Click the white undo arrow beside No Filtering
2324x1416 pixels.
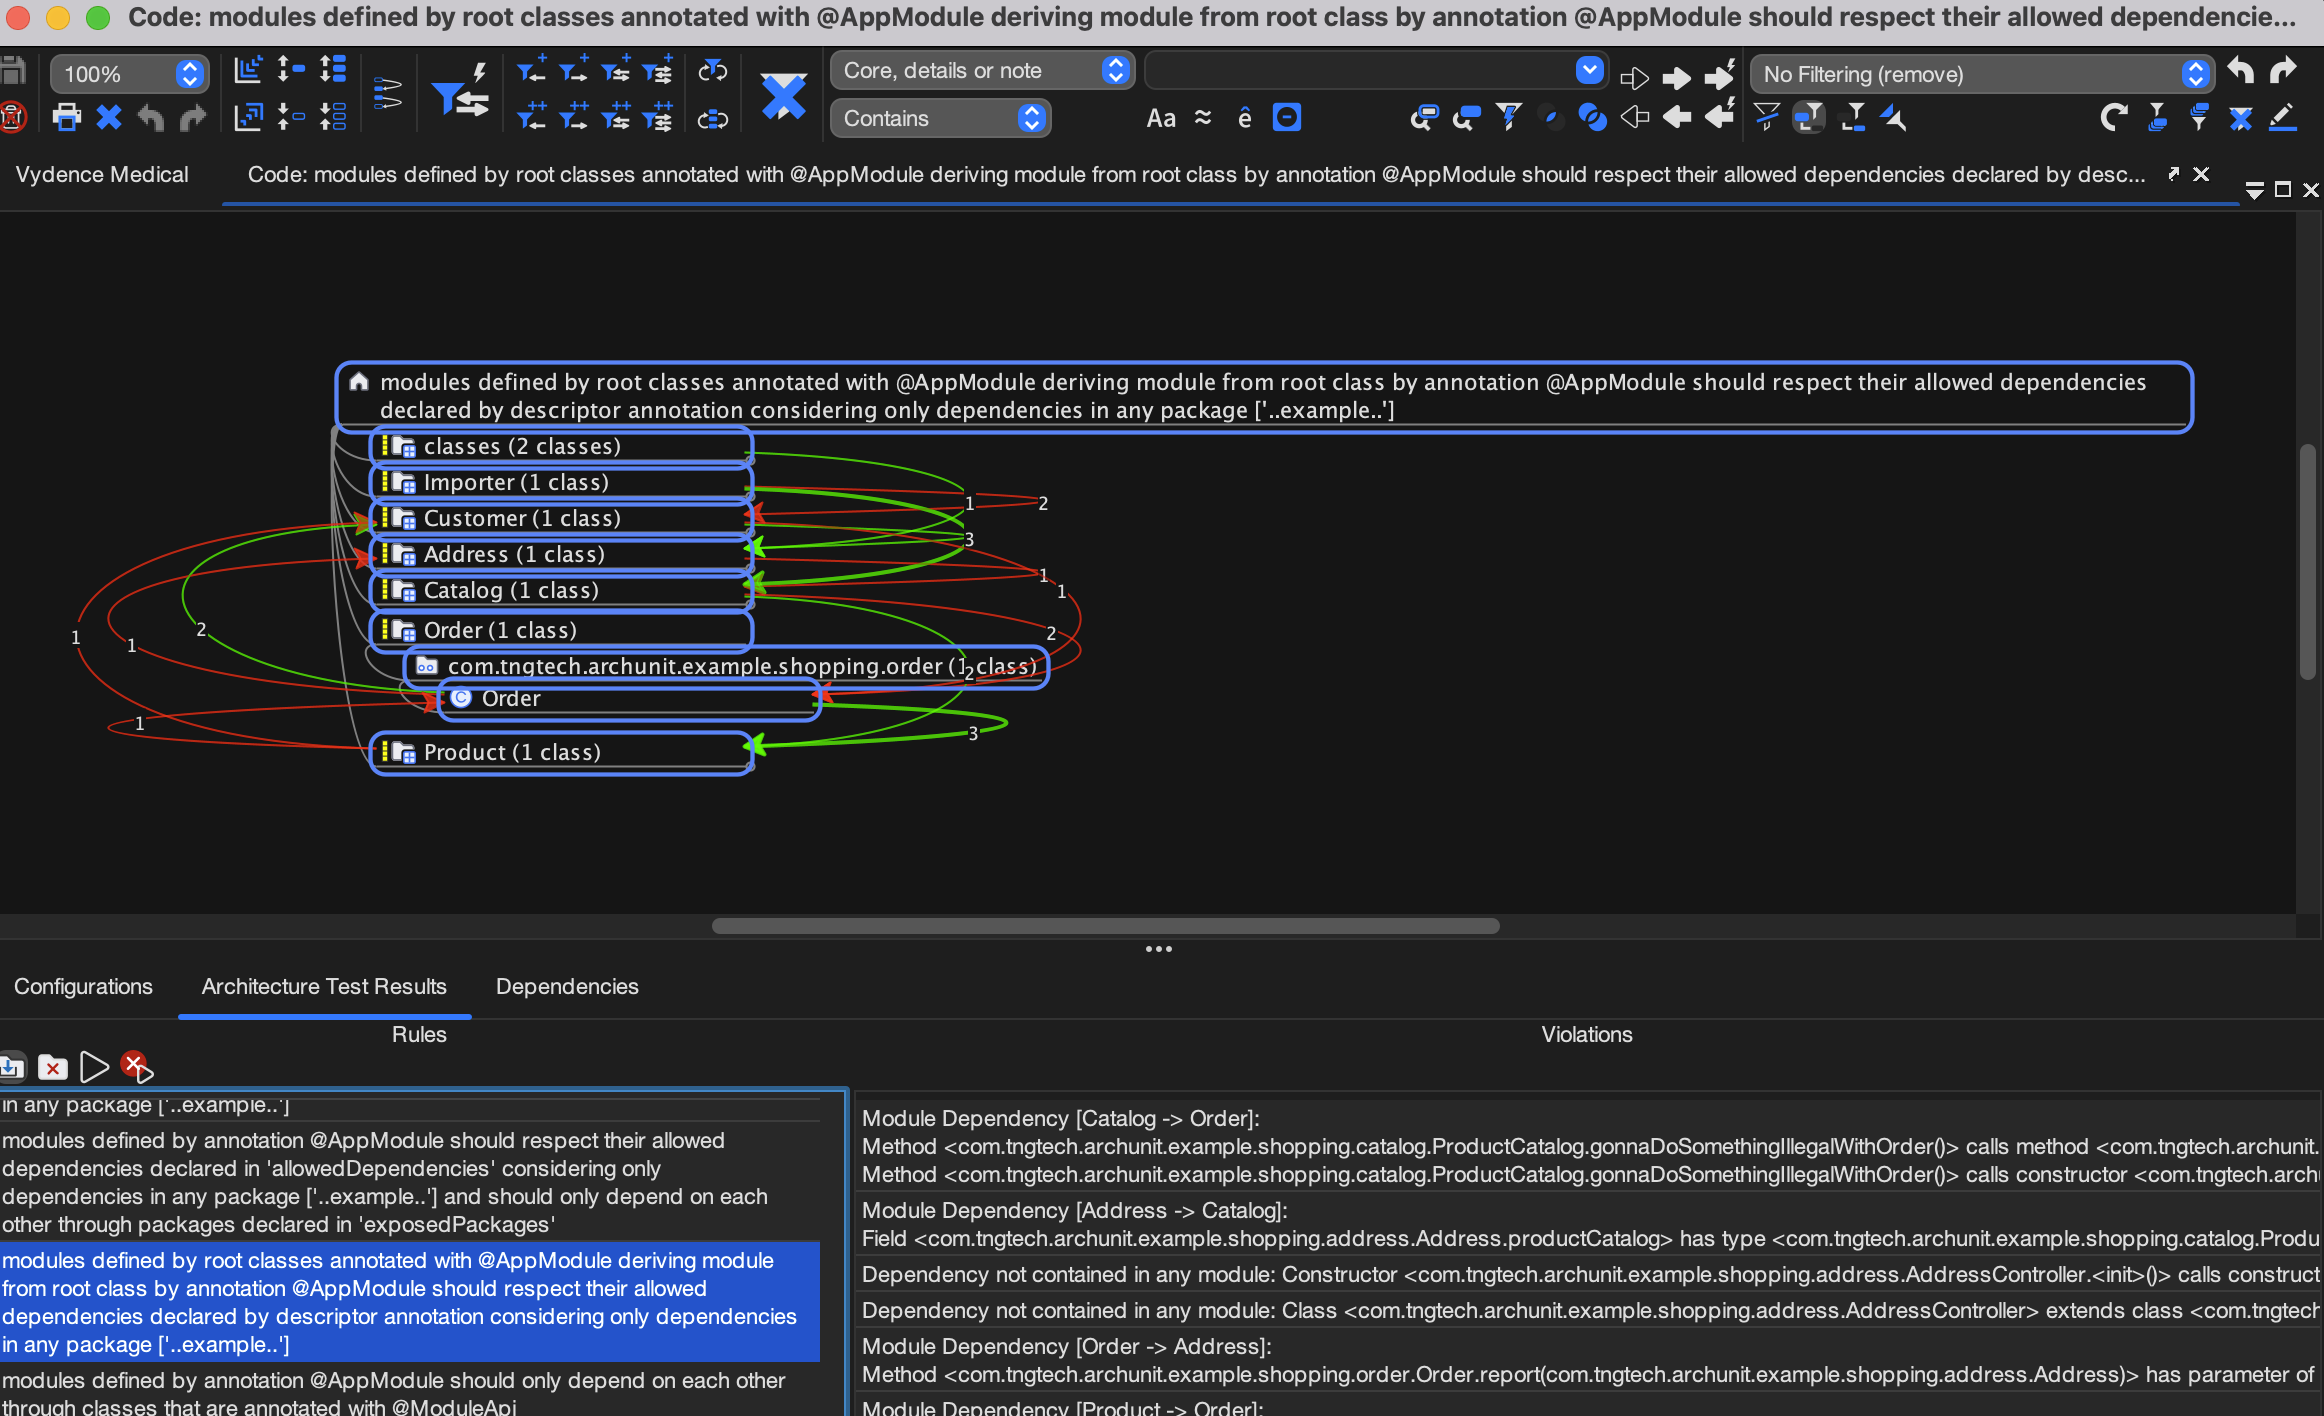point(2241,71)
